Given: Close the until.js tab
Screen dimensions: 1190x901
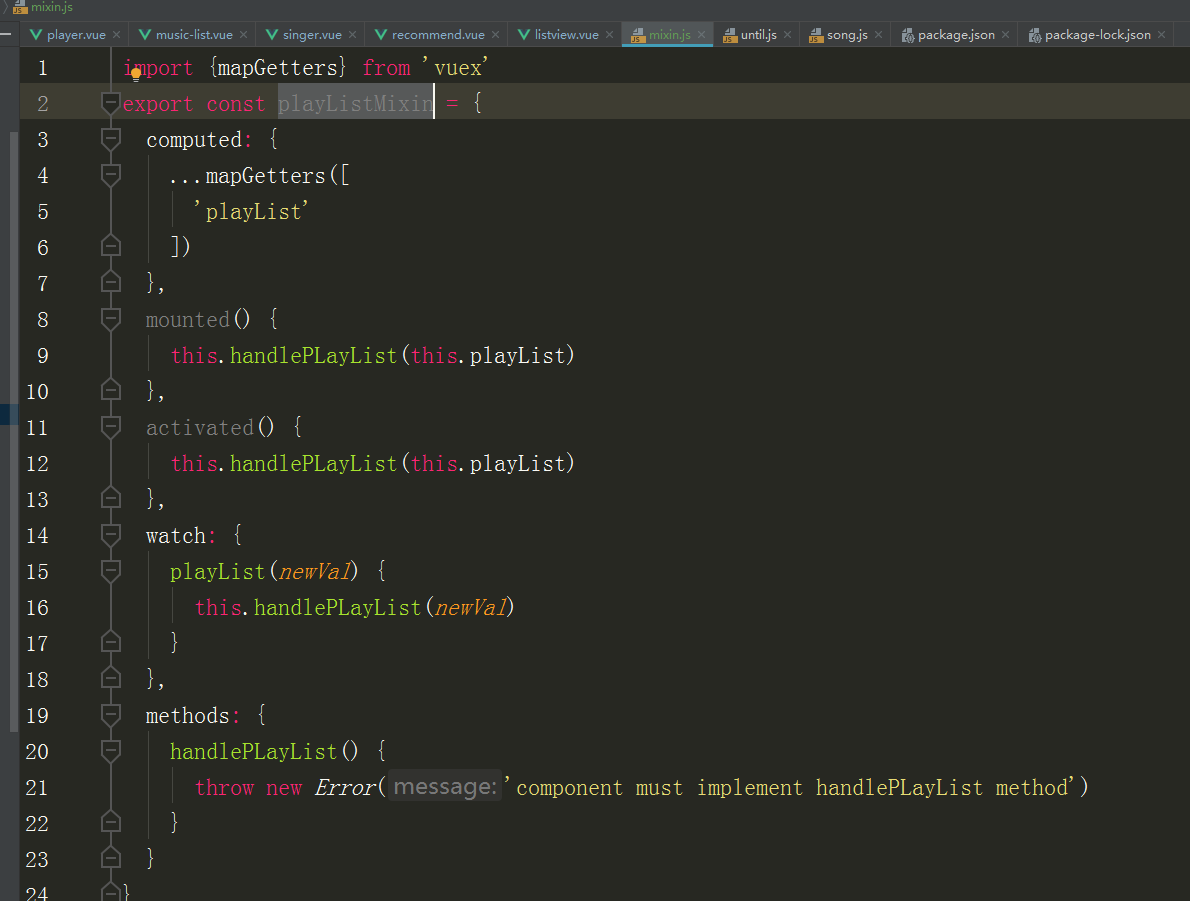Looking at the screenshot, I should [788, 35].
